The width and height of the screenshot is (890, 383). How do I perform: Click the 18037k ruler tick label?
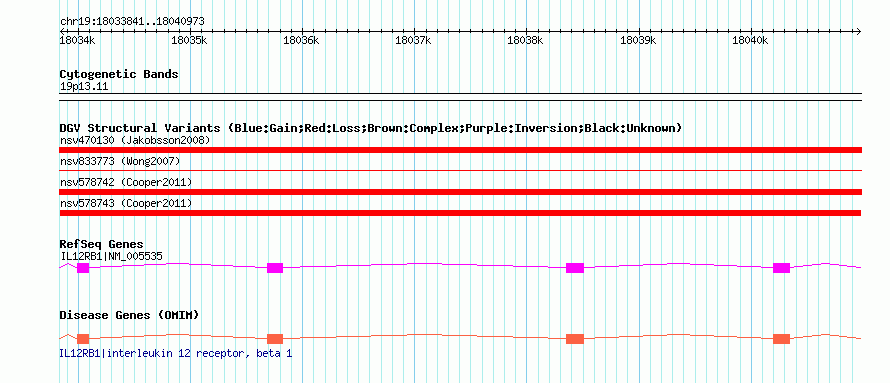point(413,40)
